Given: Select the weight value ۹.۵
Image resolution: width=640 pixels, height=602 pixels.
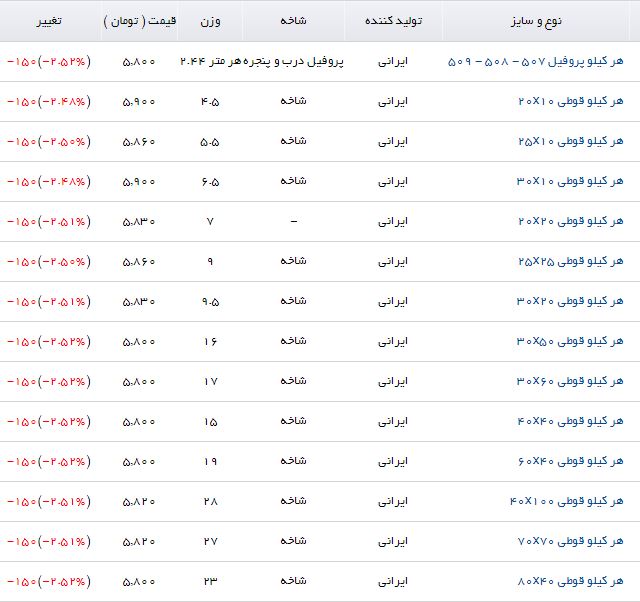Looking at the screenshot, I should [210, 302].
